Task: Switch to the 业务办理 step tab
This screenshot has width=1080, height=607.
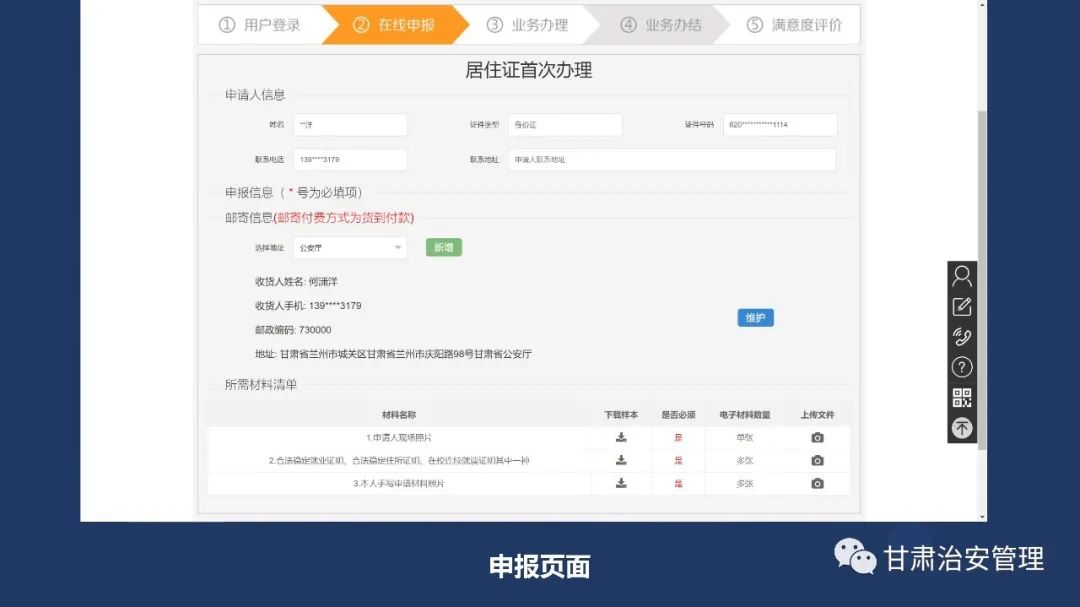Action: [528, 25]
